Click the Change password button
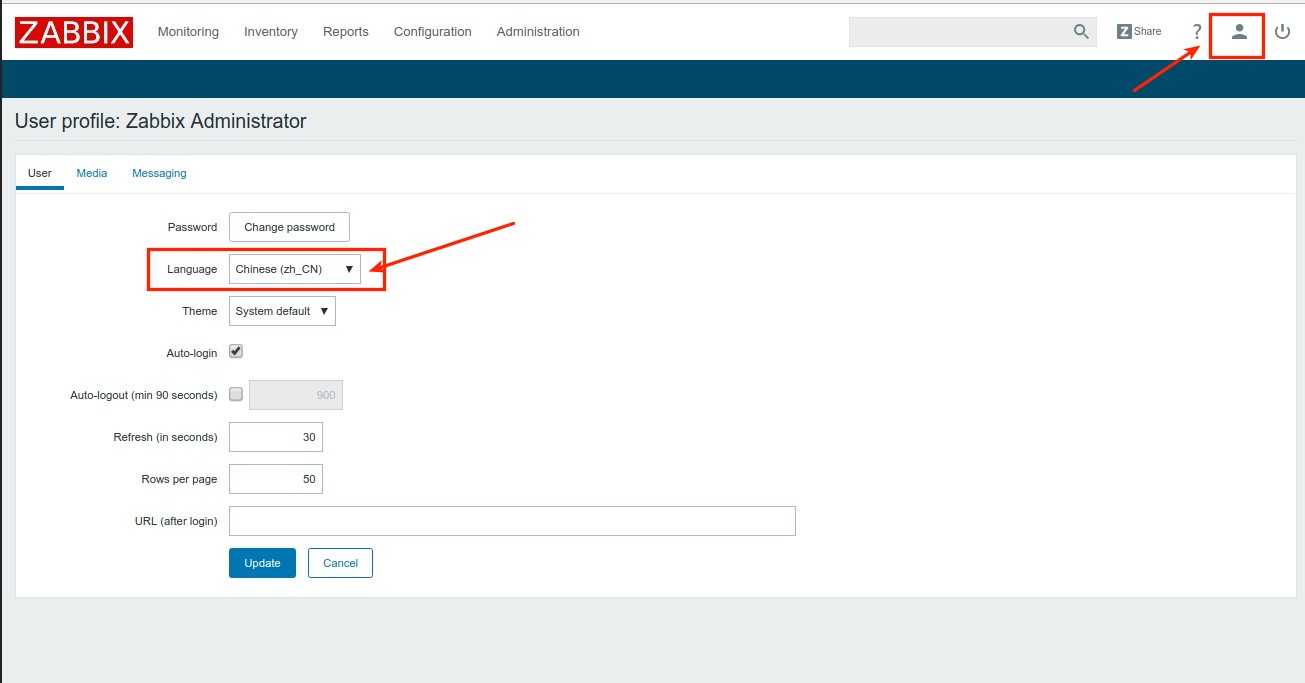The image size is (1305, 683). tap(289, 227)
